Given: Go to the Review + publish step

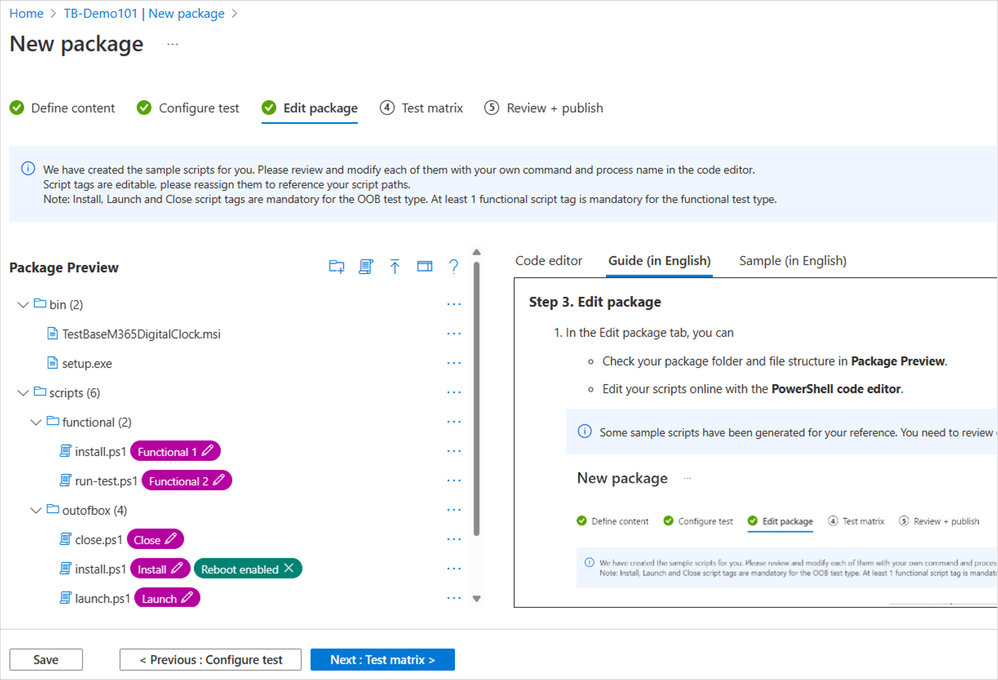Looking at the screenshot, I should (544, 108).
